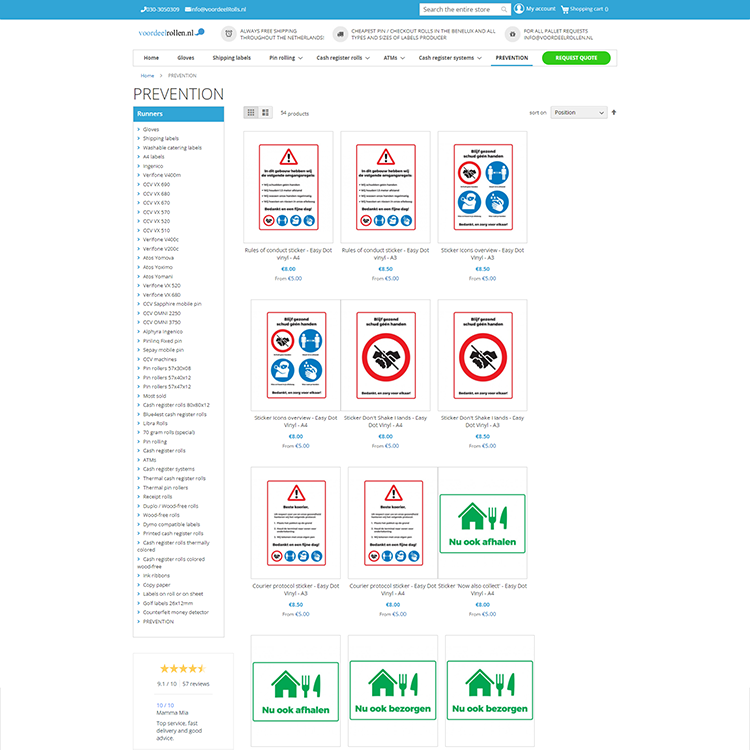Open My account via user icon

coord(519,9)
